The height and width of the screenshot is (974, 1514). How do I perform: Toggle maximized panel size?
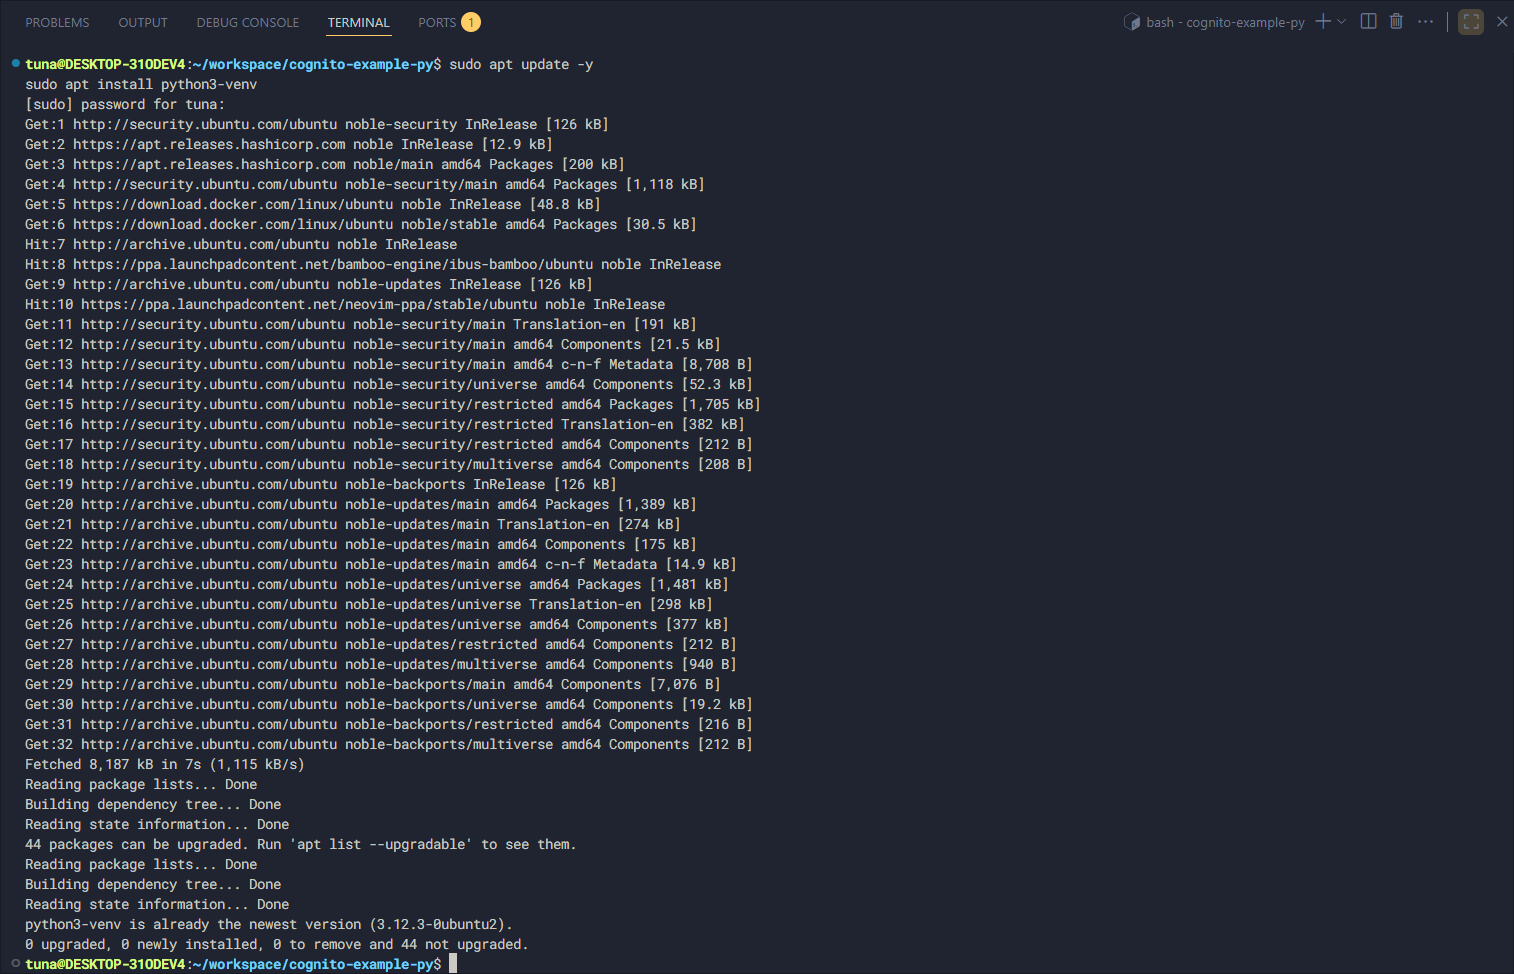pos(1471,21)
